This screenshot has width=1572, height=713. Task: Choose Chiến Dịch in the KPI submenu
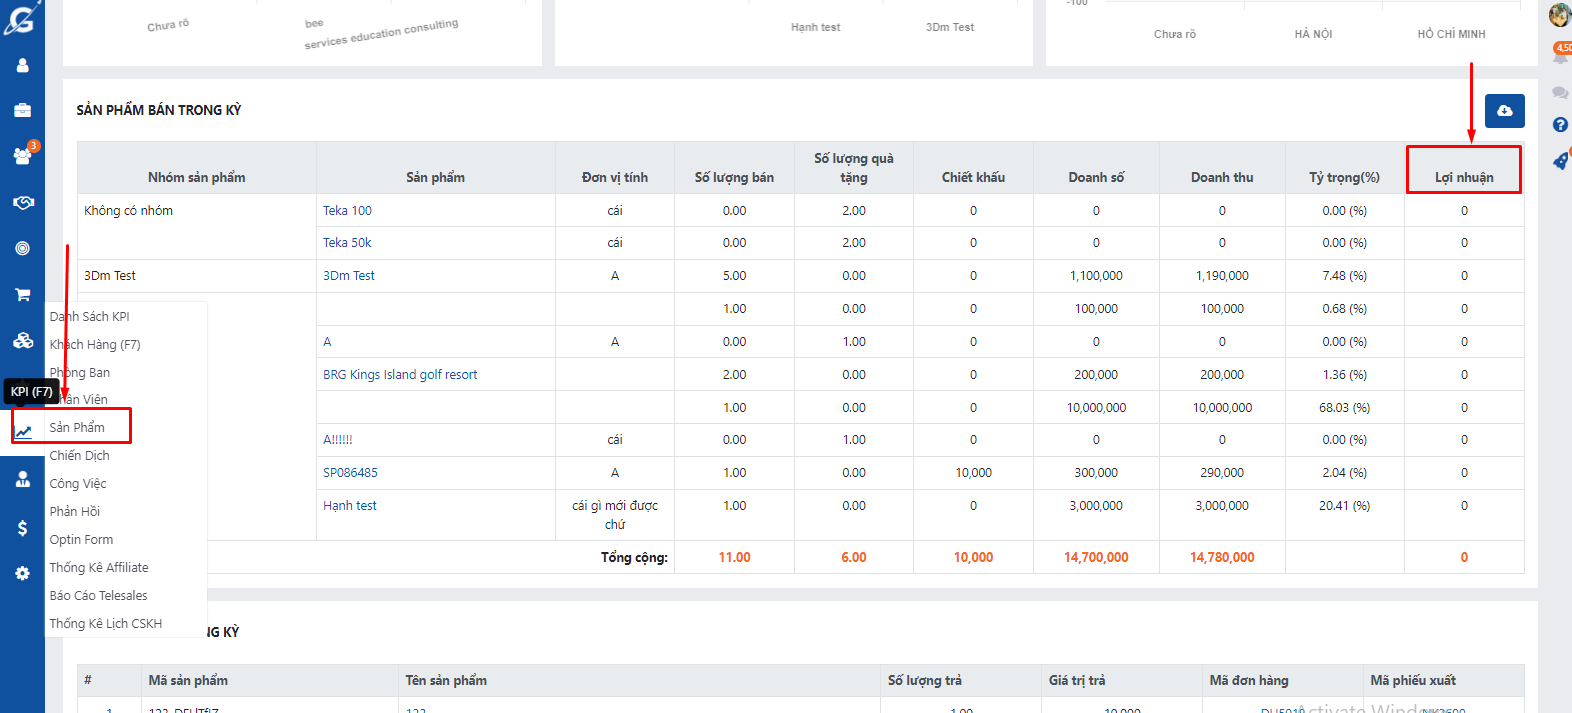click(80, 455)
